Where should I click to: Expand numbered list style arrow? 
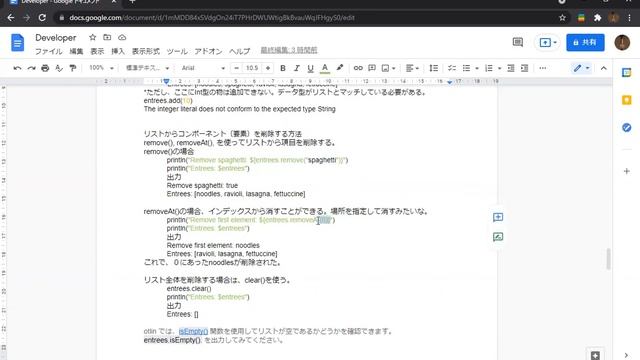(499, 68)
